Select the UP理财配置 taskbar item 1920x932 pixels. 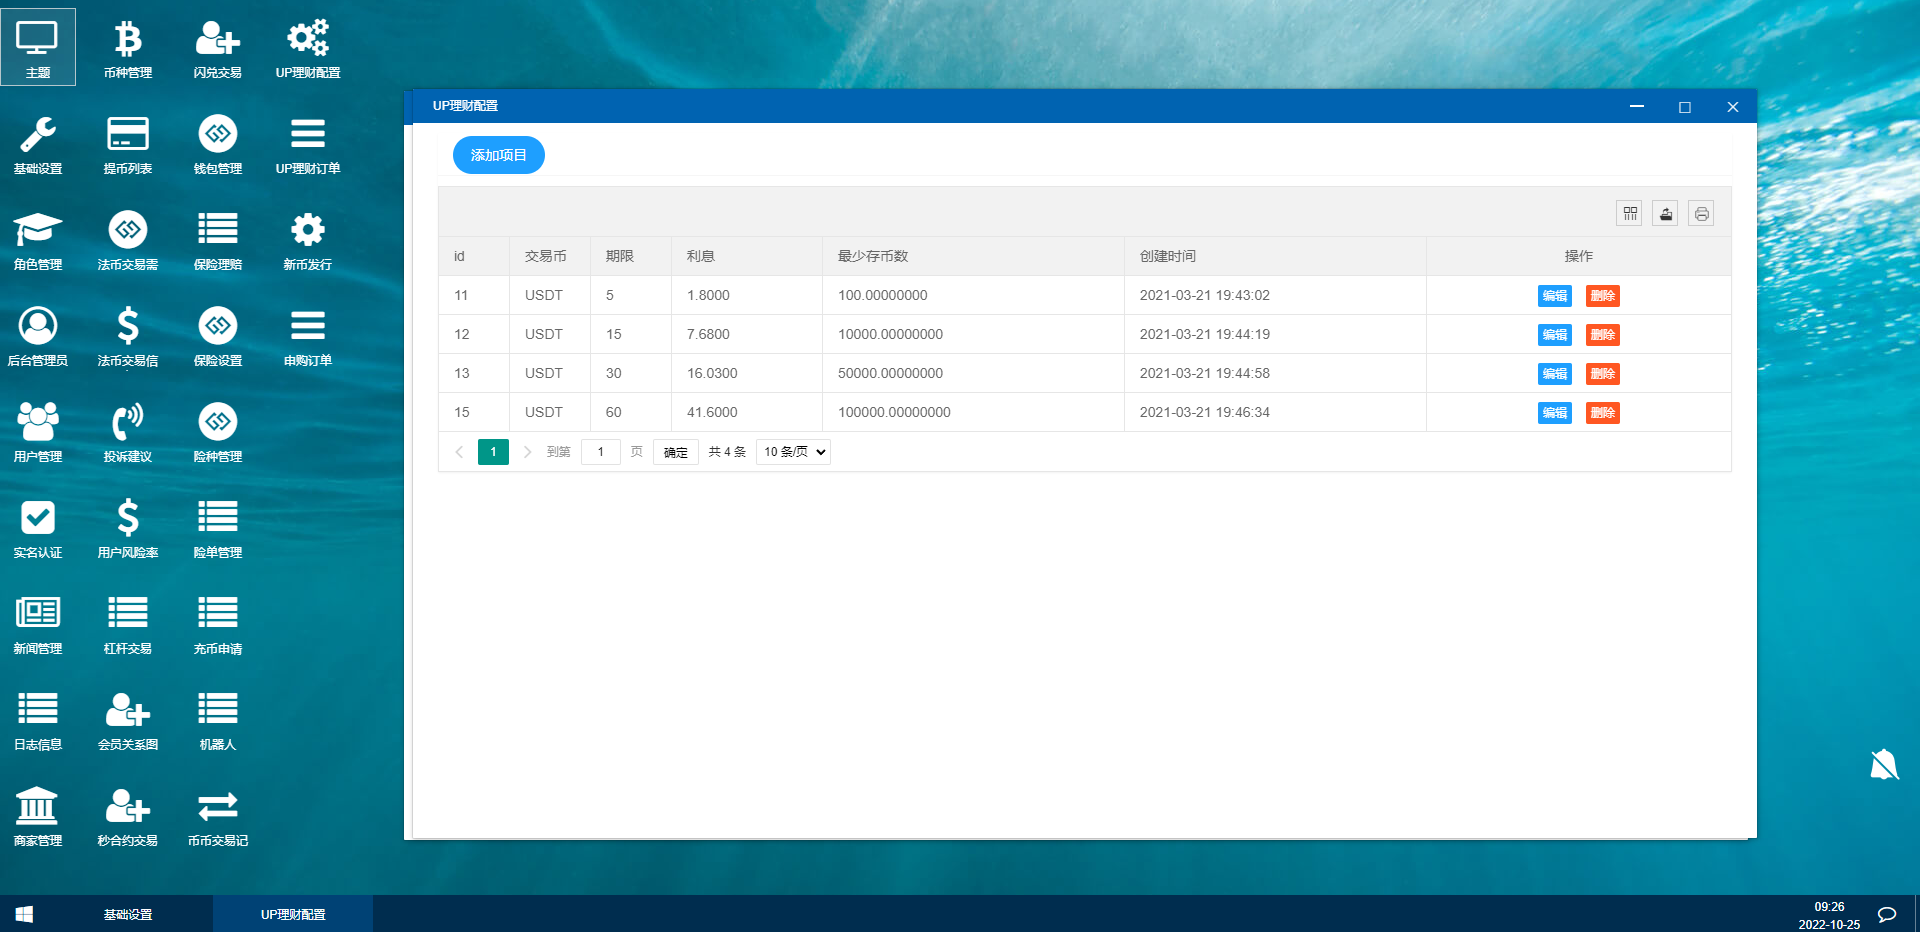[293, 913]
